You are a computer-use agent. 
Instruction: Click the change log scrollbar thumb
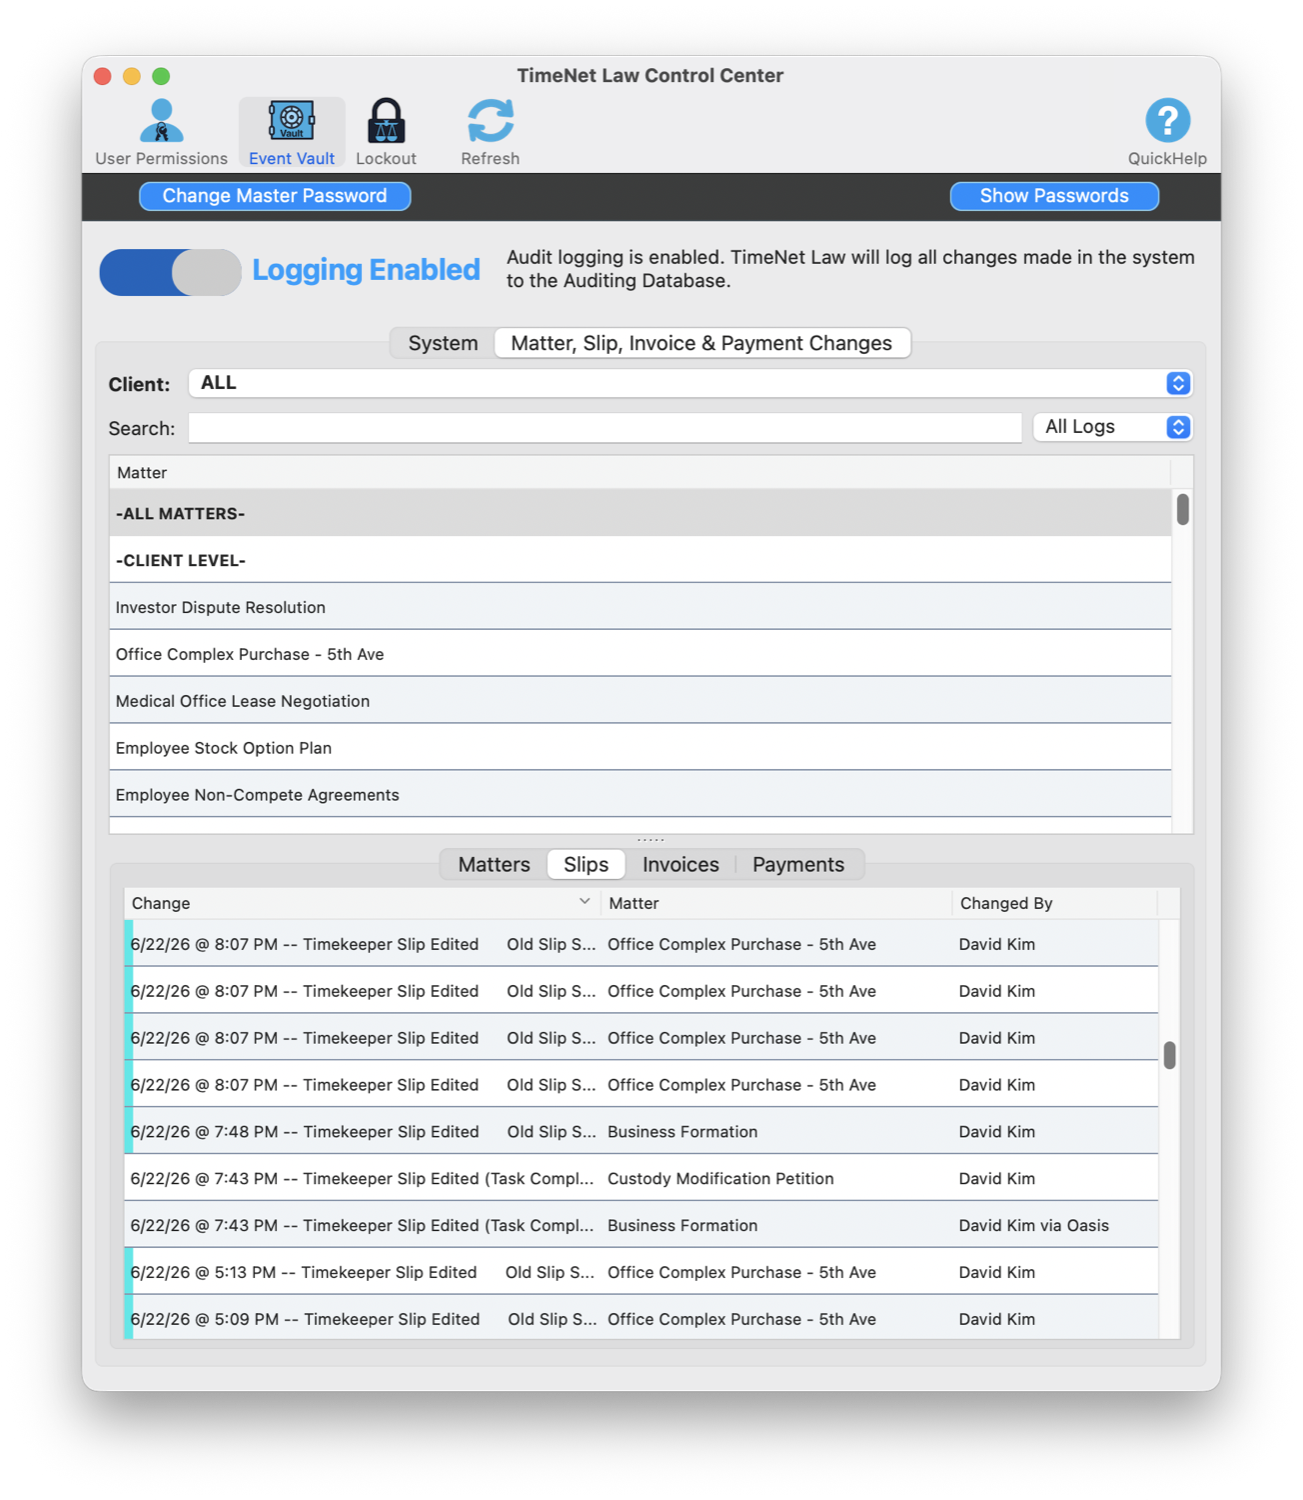pos(1169,1055)
